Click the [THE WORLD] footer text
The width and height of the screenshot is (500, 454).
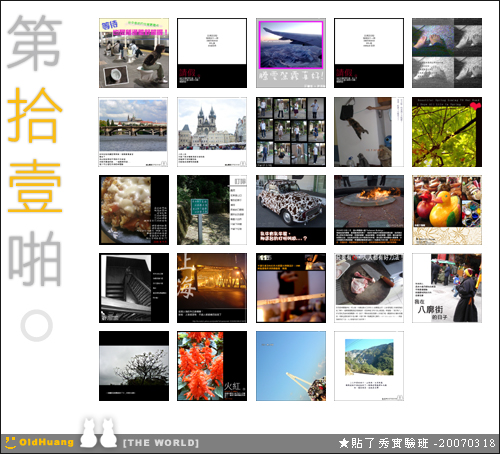[161, 443]
